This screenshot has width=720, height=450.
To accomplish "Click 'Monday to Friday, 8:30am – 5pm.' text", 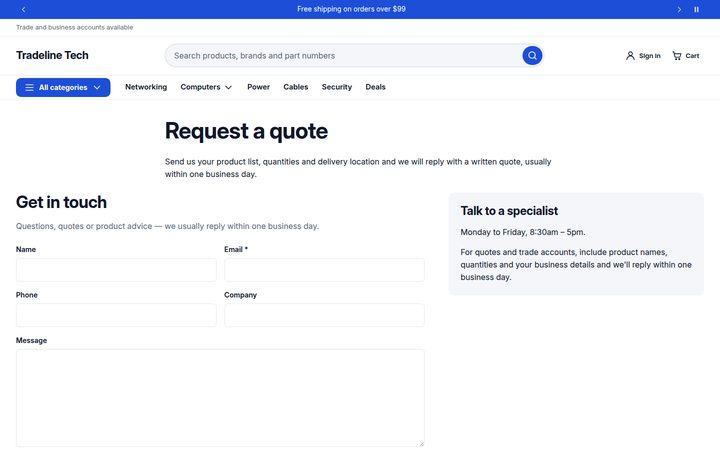I will pyautogui.click(x=523, y=232).
